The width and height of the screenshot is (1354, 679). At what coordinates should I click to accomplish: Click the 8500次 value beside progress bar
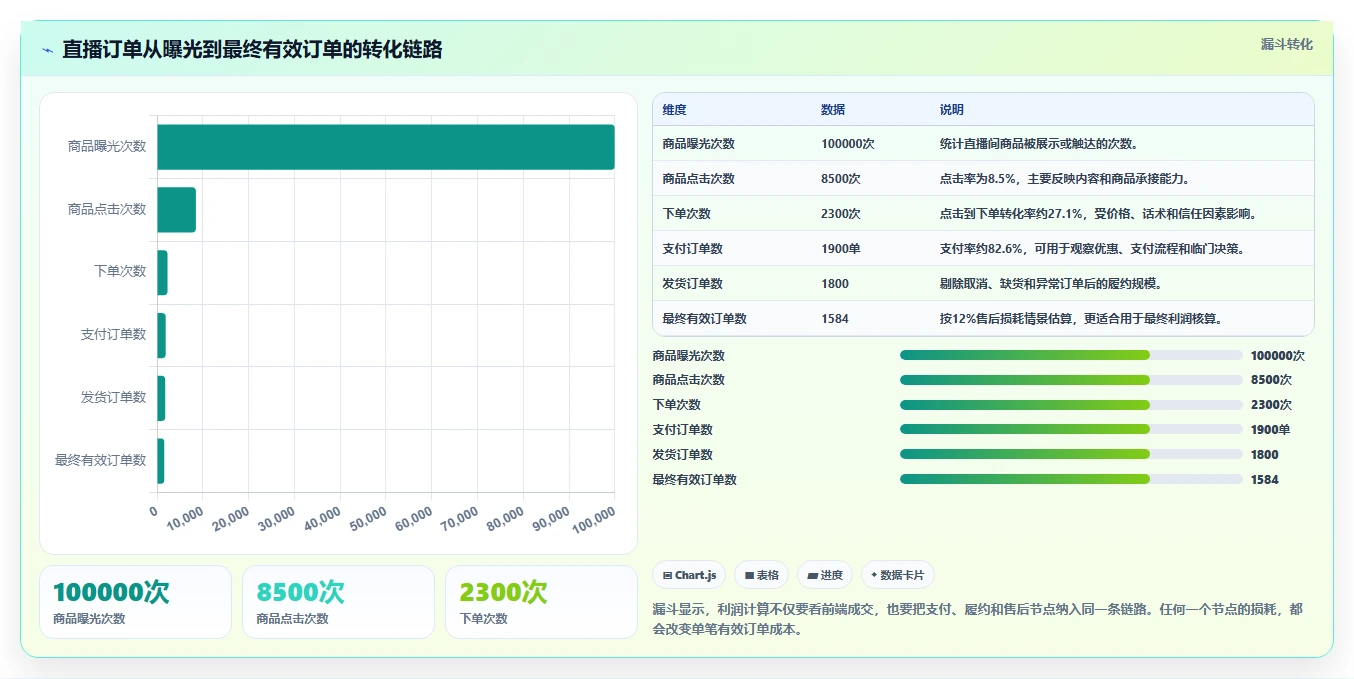click(x=1270, y=380)
